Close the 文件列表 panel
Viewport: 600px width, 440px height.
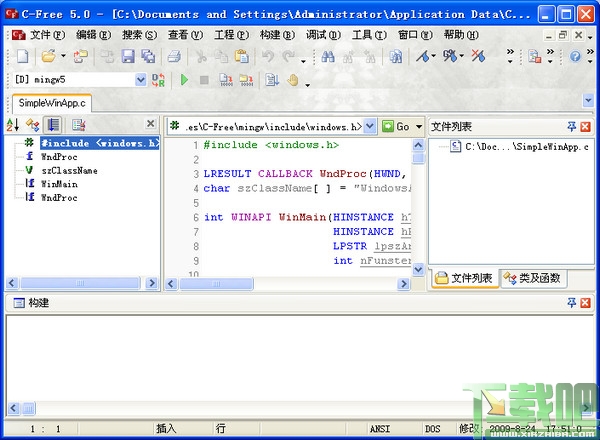pos(585,127)
